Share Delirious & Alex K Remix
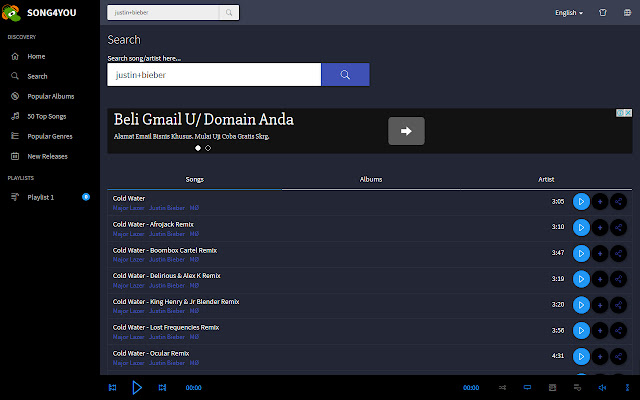The image size is (640, 400). (x=618, y=279)
